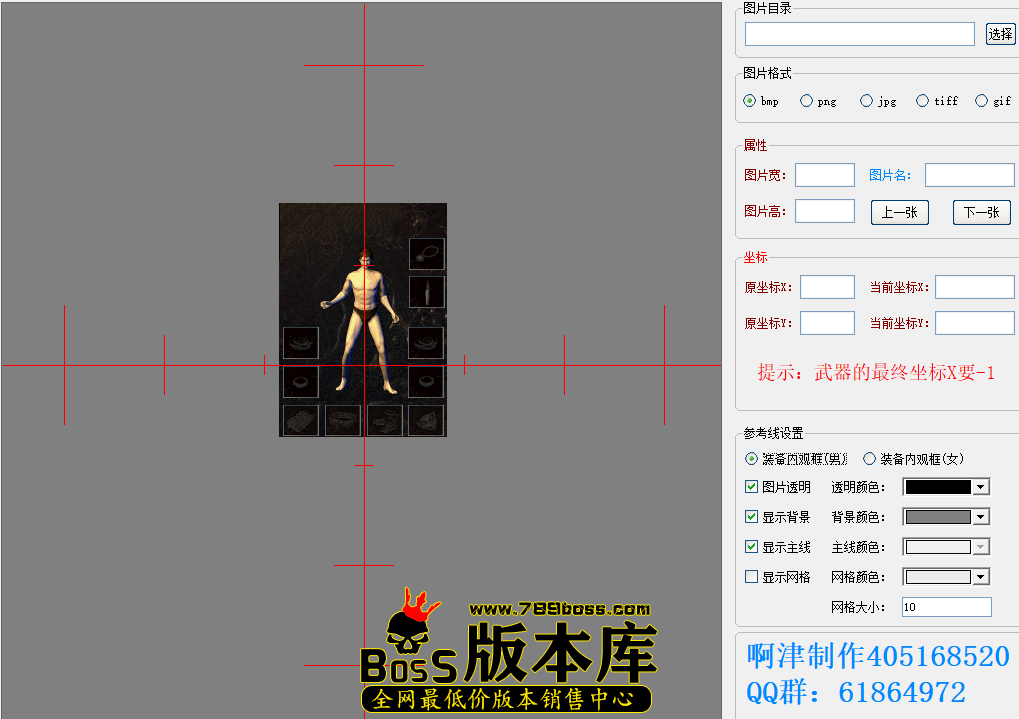Select the belt slot in the bottom row
1019x719 pixels.
pyautogui.click(x=343, y=420)
